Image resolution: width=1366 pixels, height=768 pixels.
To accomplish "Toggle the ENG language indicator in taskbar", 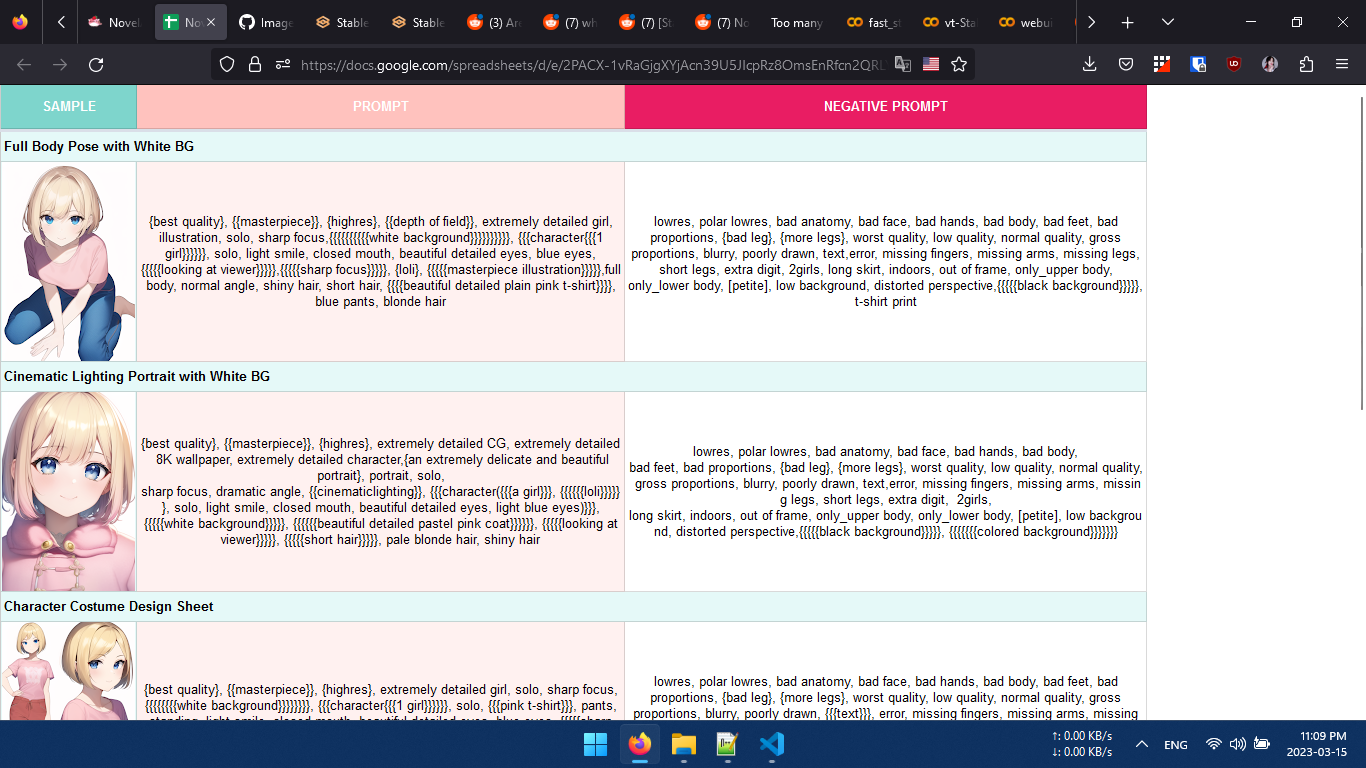I will [1175, 745].
